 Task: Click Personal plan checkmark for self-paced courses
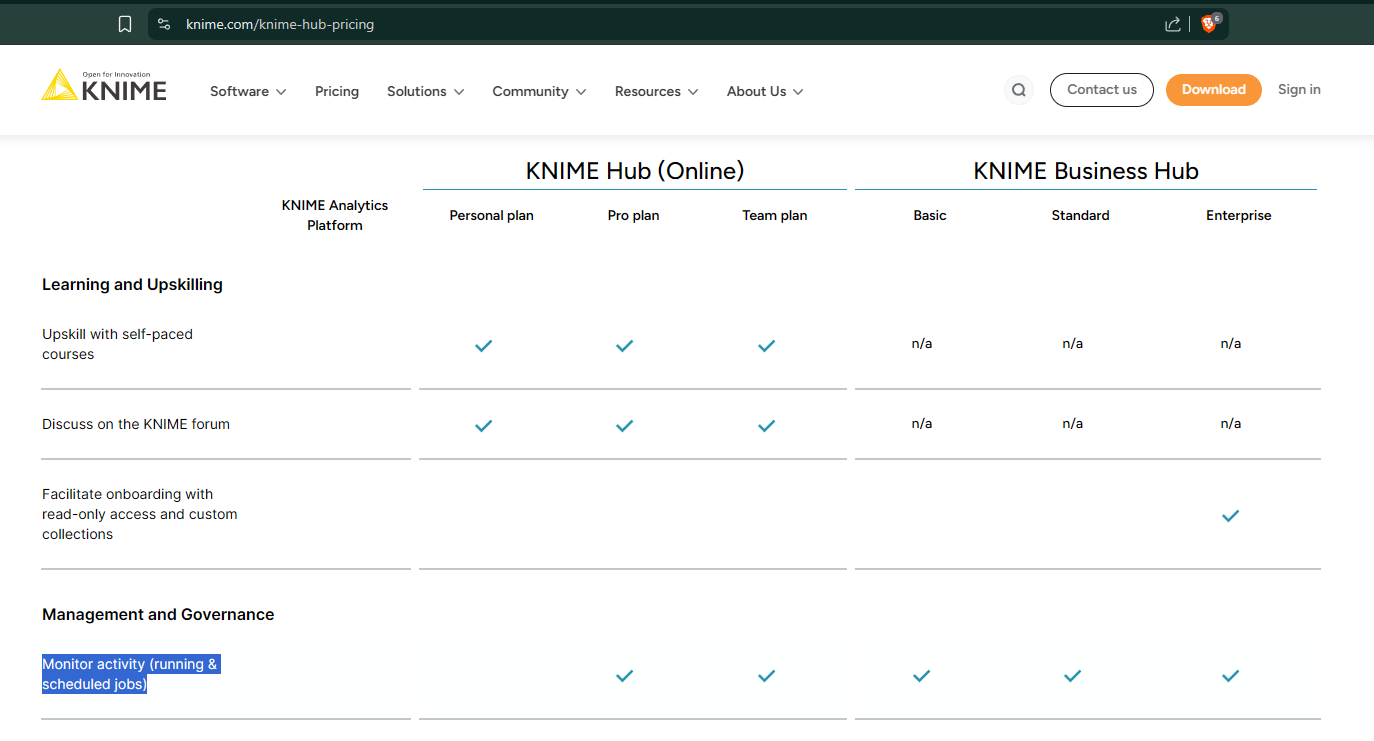pyautogui.click(x=483, y=346)
